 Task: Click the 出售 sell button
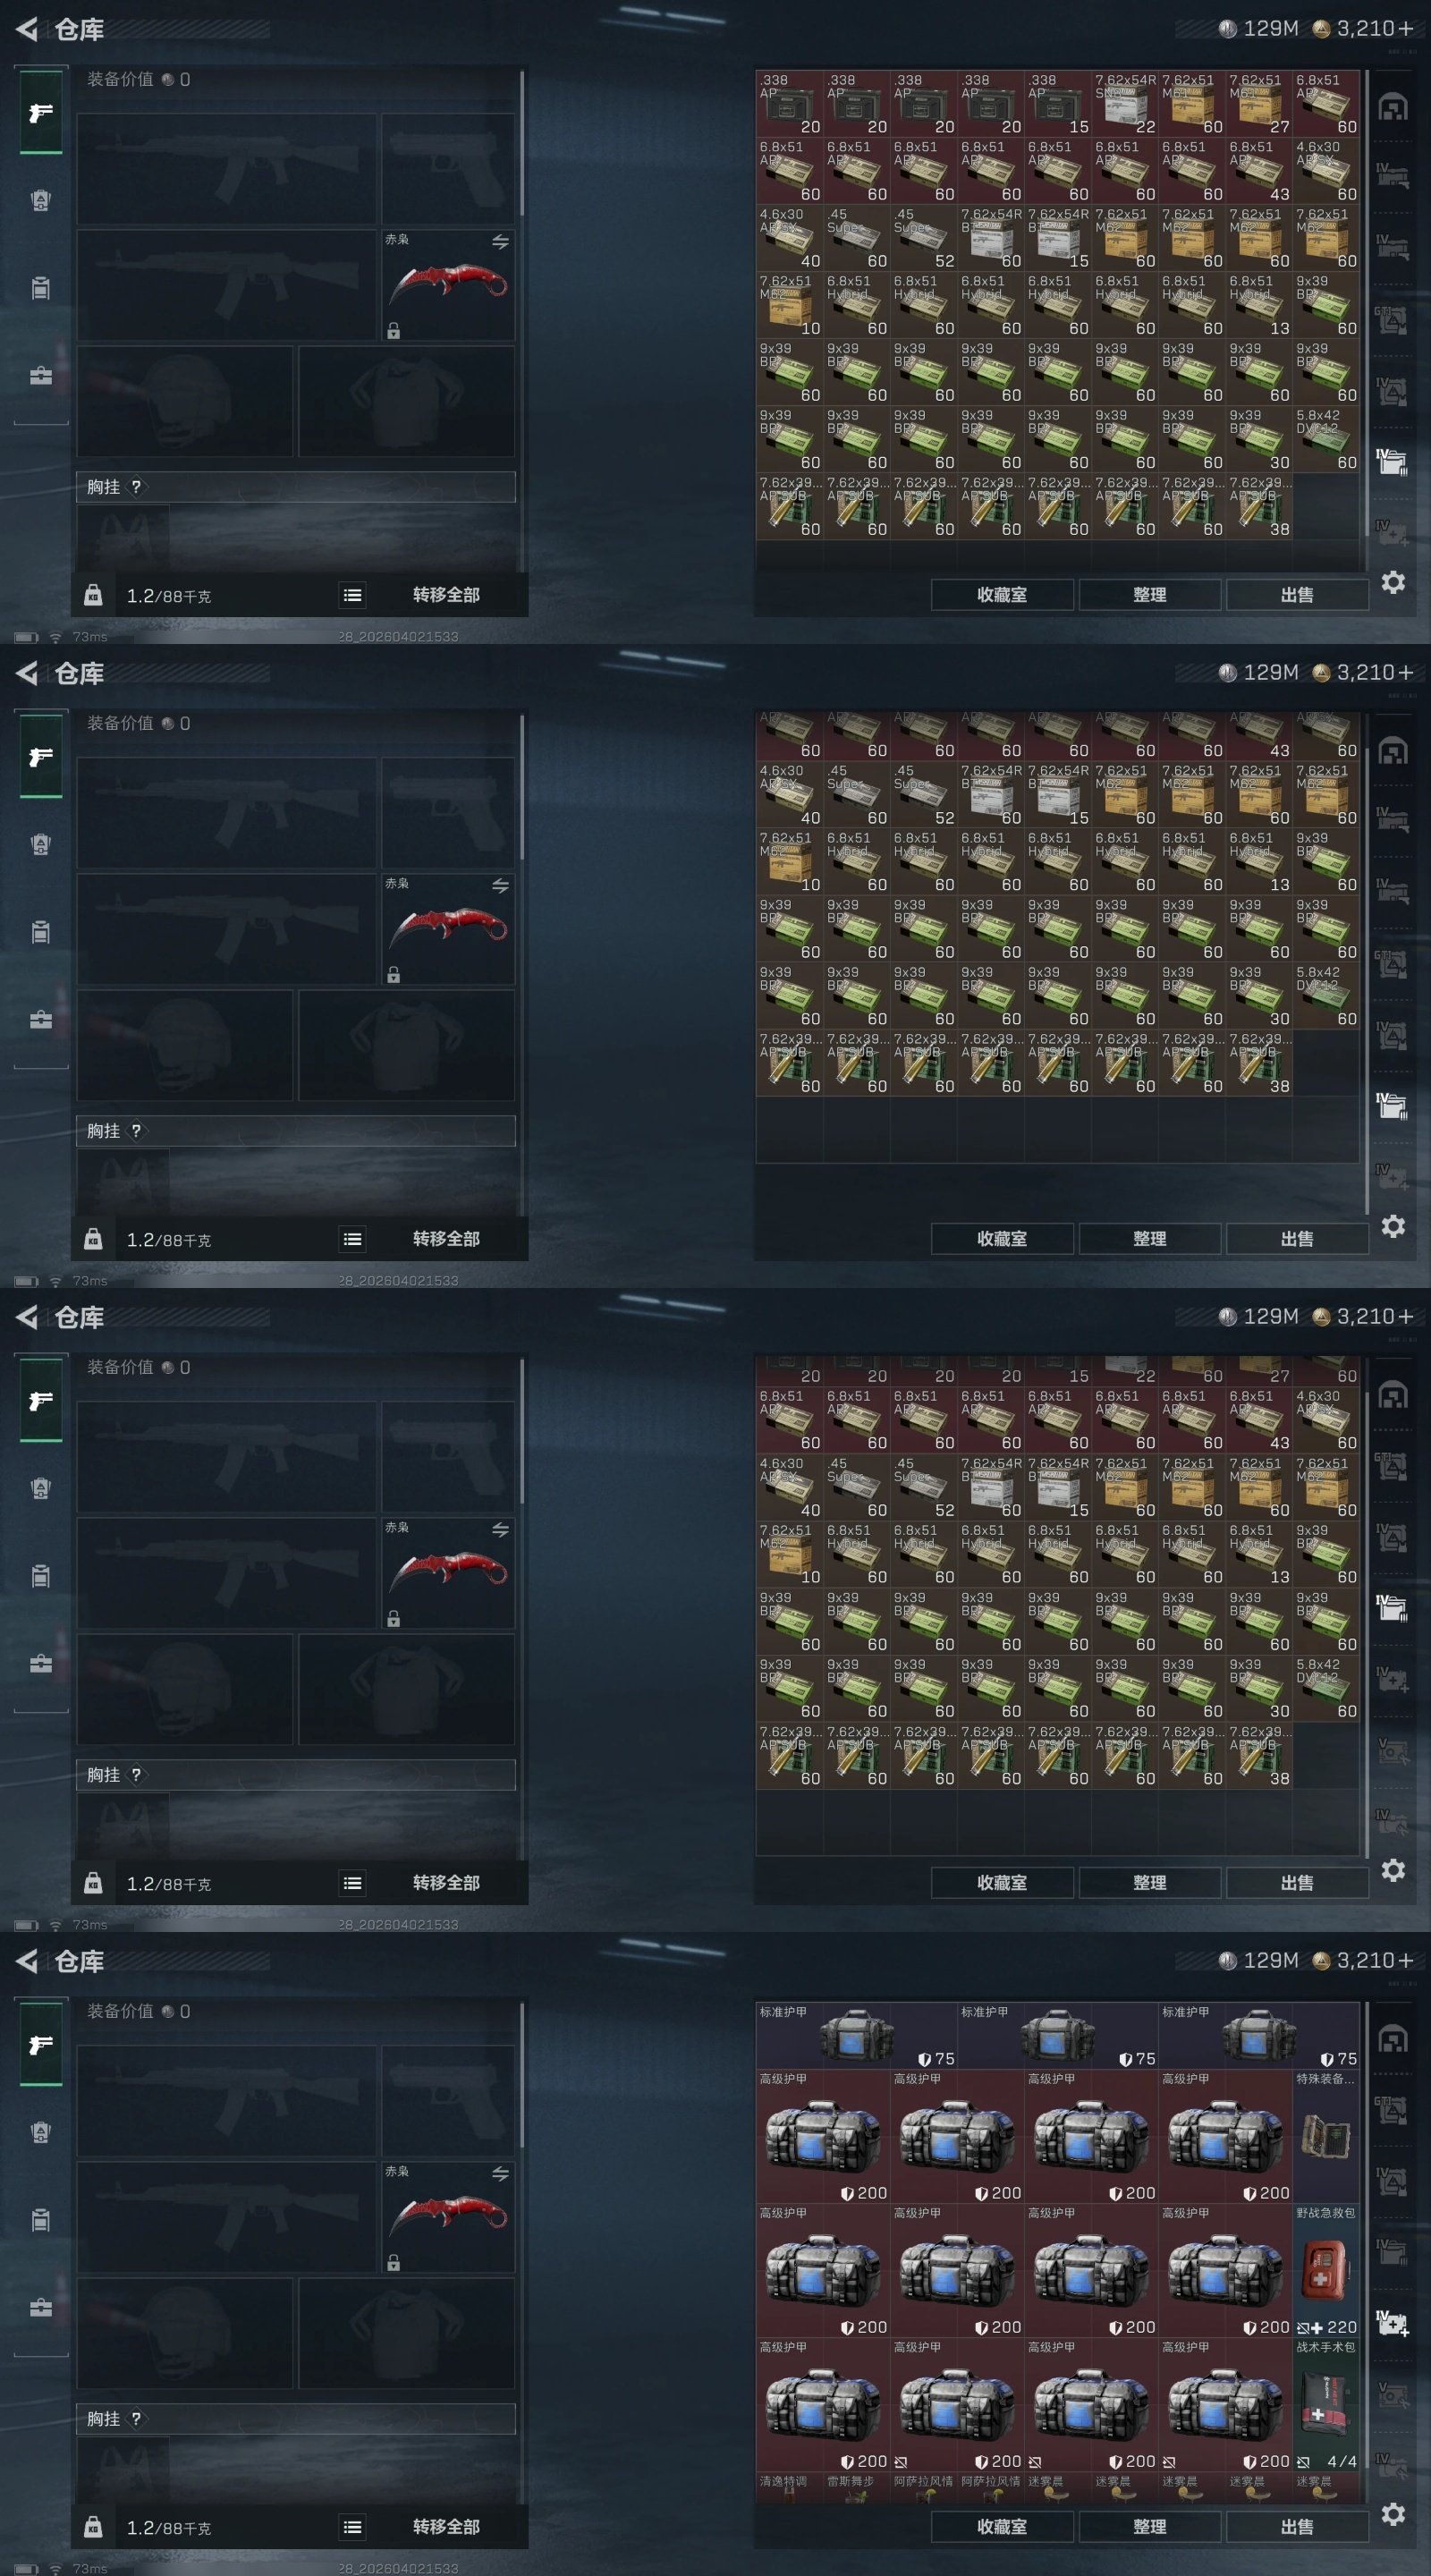coord(1297,595)
